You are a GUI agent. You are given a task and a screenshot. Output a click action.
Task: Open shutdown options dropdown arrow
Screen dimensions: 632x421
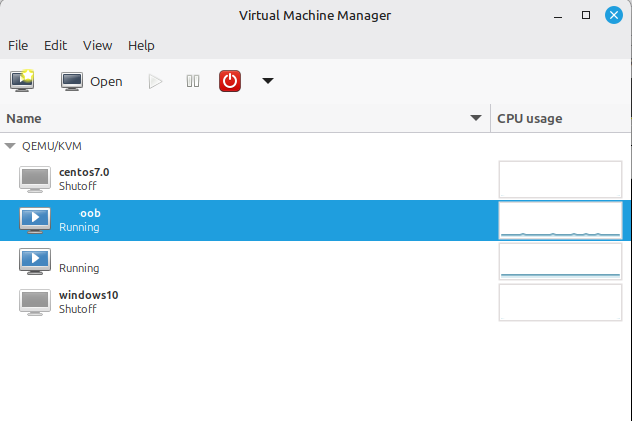click(x=268, y=81)
